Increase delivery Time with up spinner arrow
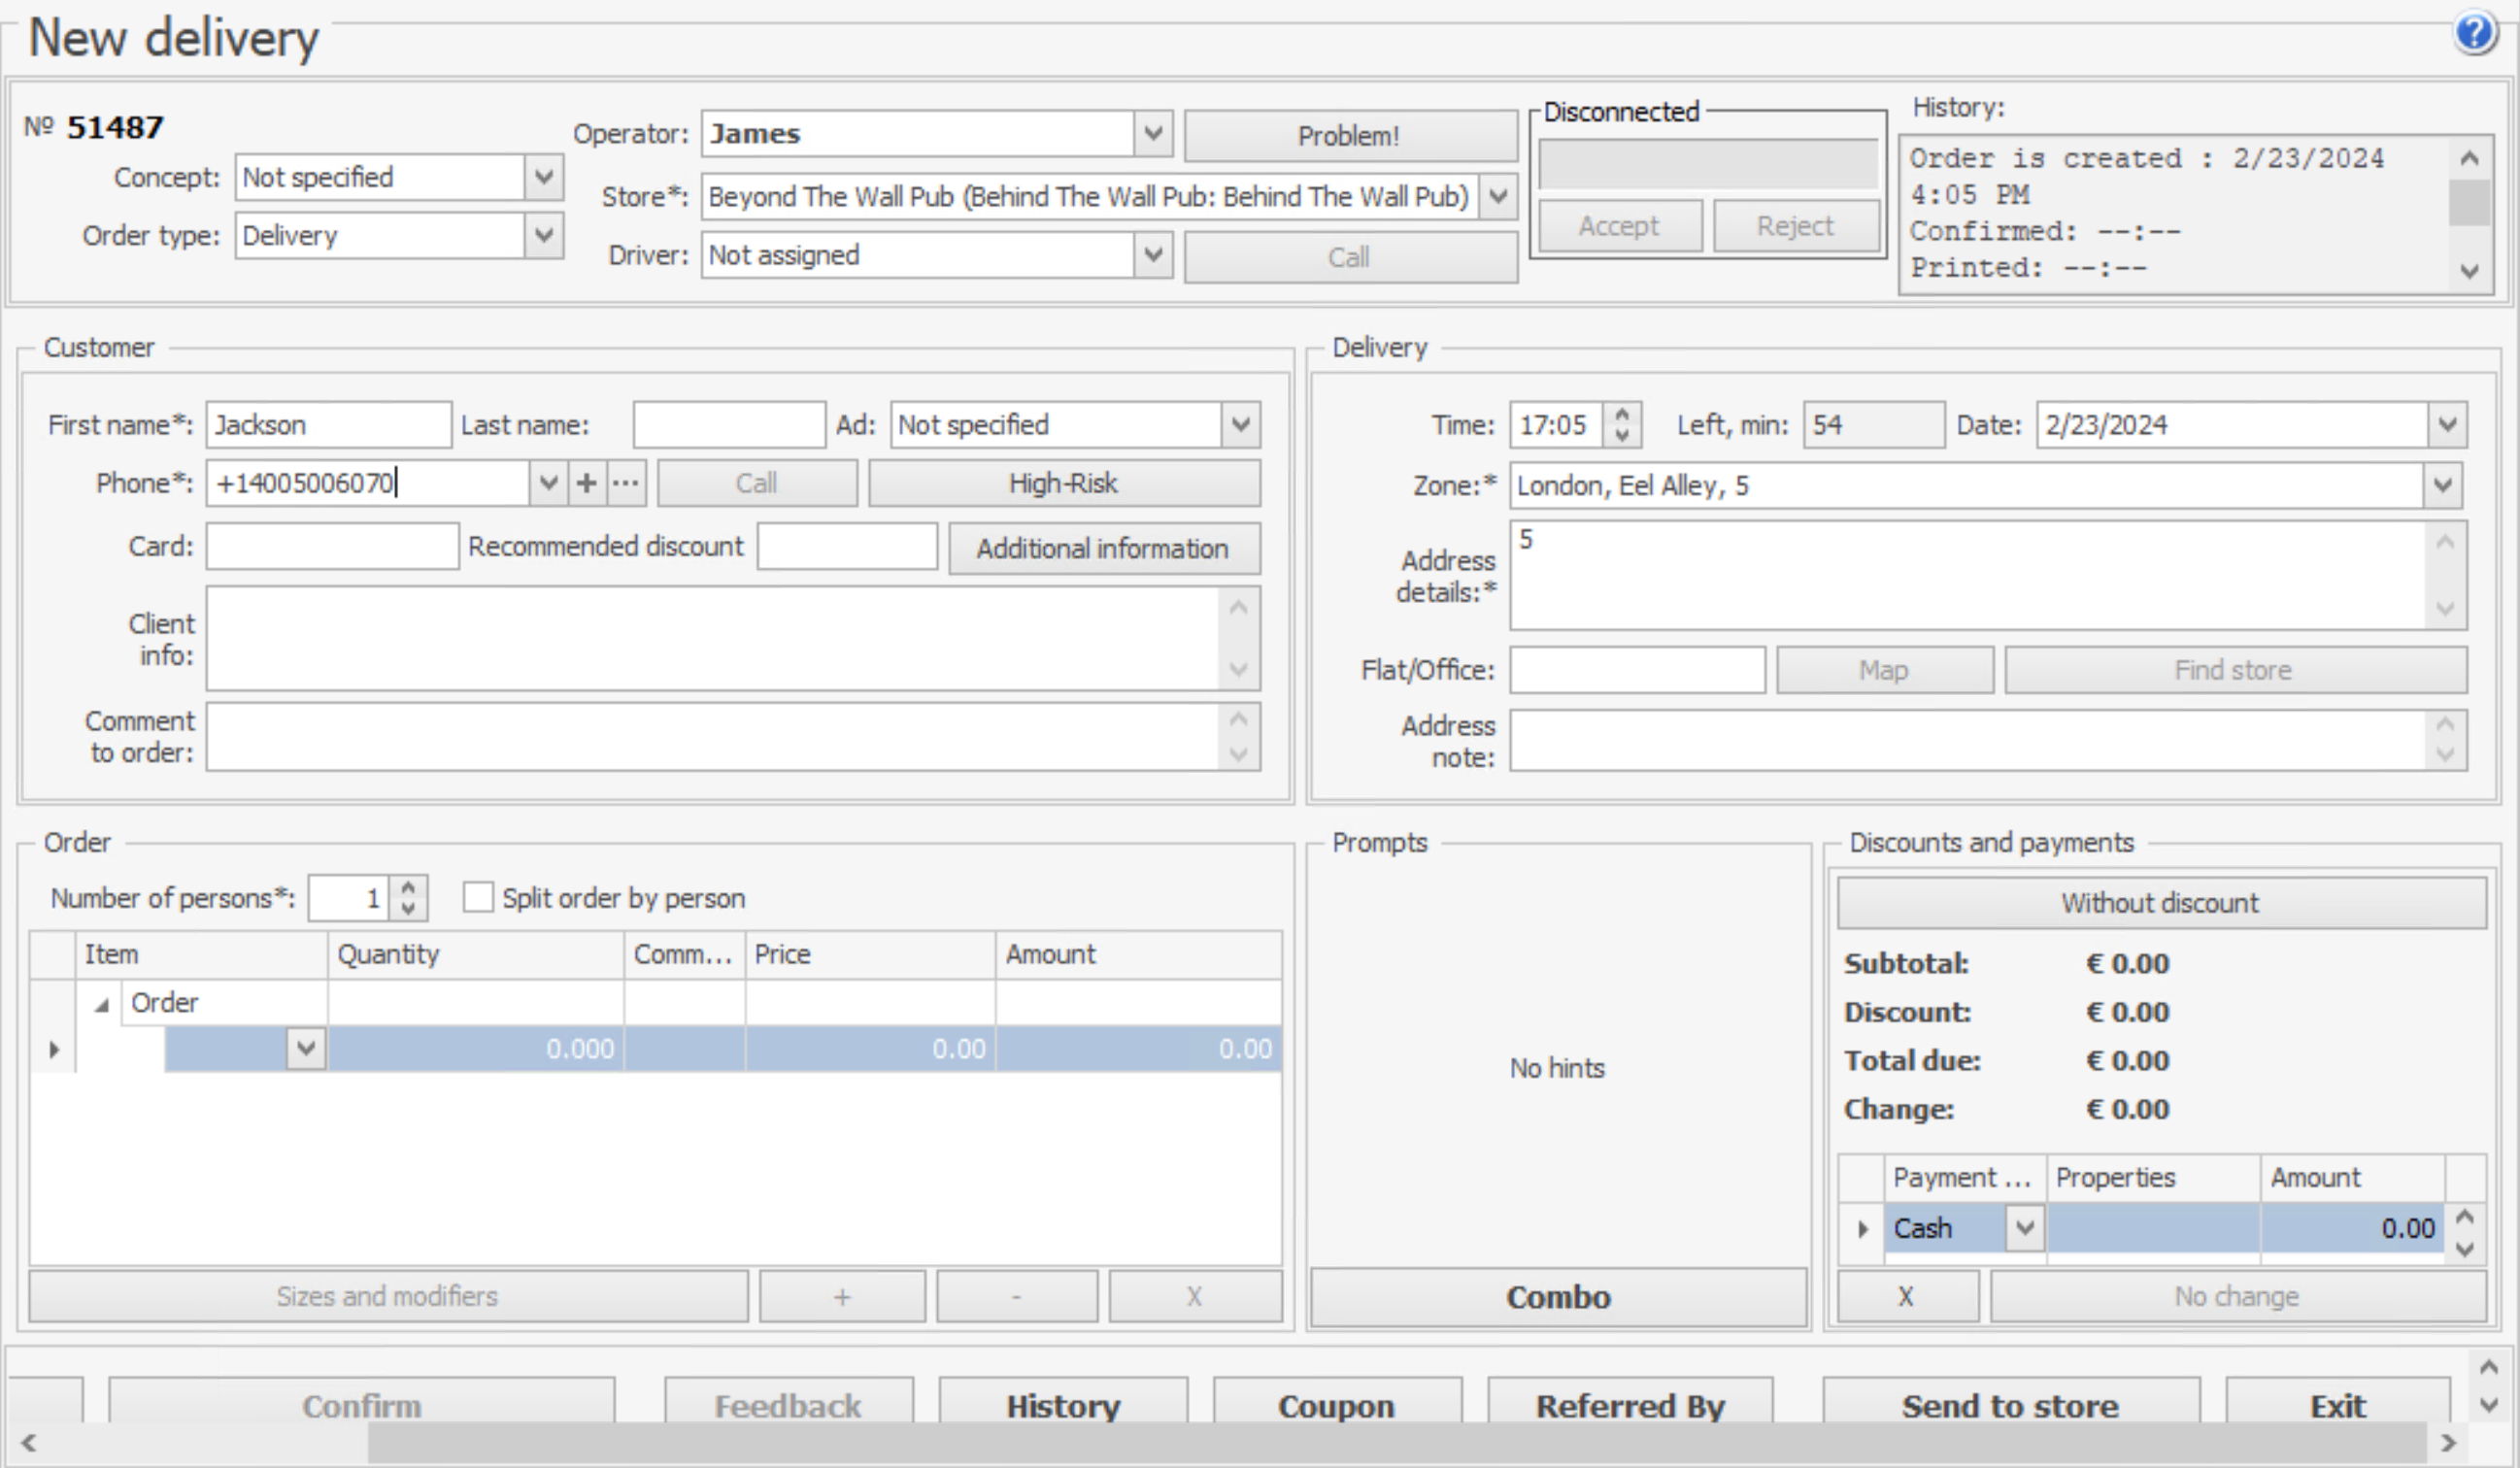Image resolution: width=2520 pixels, height=1468 pixels. (x=1622, y=414)
